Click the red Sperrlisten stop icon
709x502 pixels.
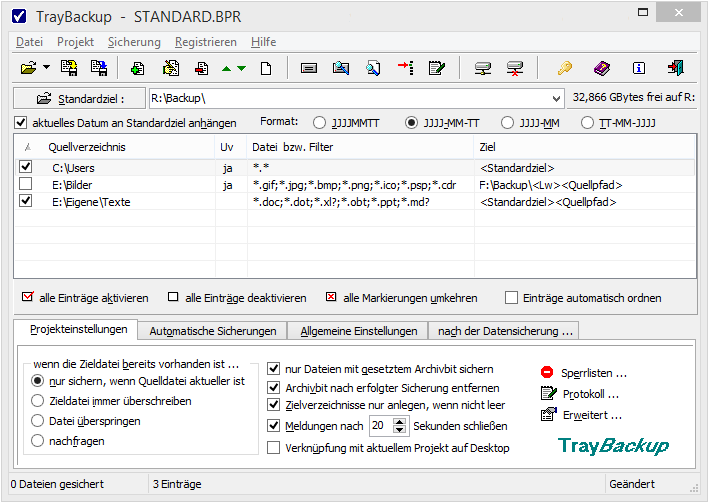pyautogui.click(x=547, y=372)
